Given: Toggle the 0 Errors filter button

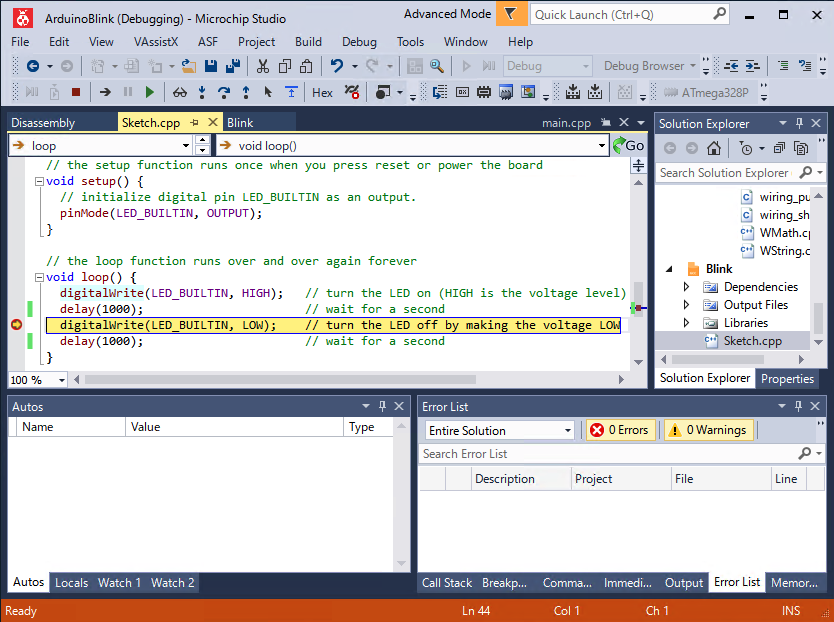Looking at the screenshot, I should pyautogui.click(x=620, y=430).
